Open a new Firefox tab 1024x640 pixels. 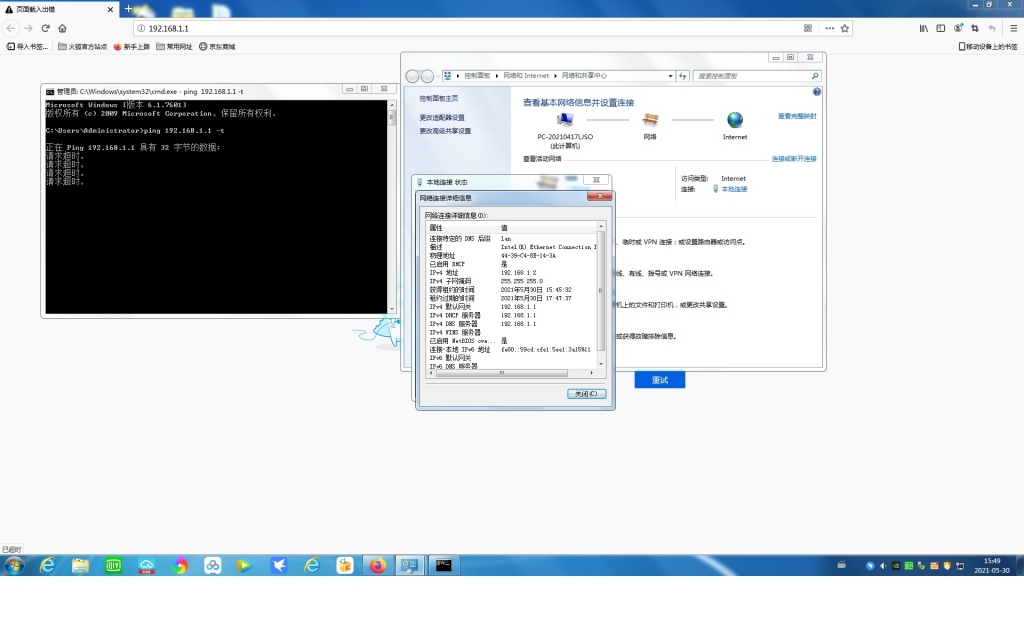coord(128,8)
